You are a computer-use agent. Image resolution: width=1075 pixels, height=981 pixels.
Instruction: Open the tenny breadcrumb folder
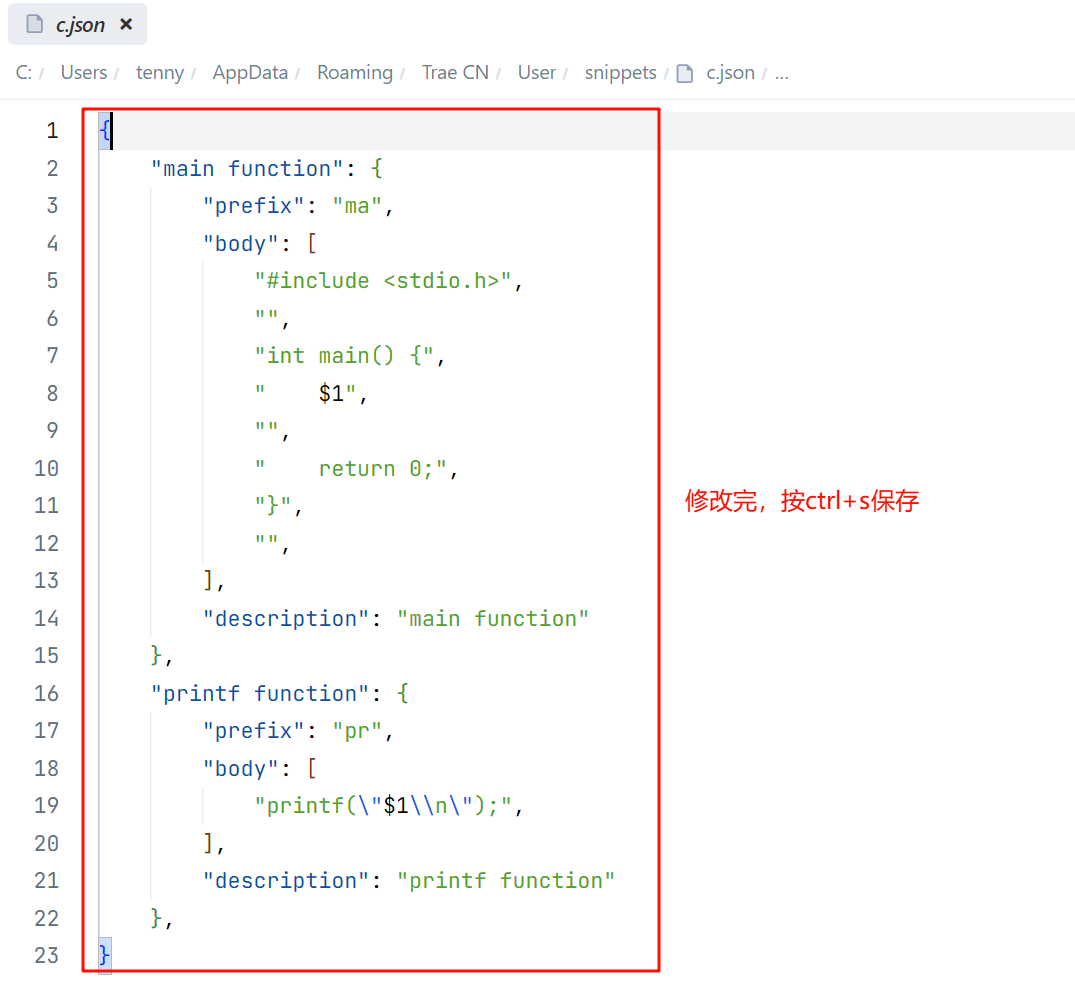click(160, 73)
